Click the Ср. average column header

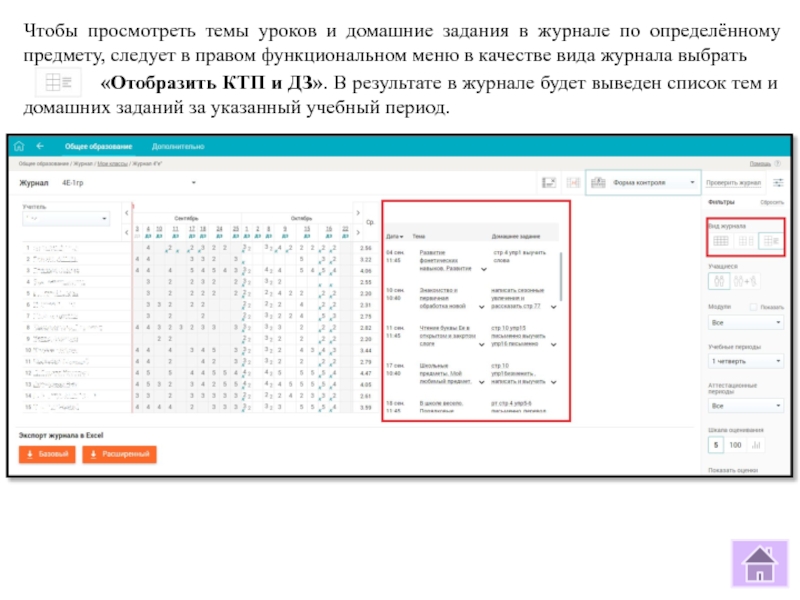370,222
